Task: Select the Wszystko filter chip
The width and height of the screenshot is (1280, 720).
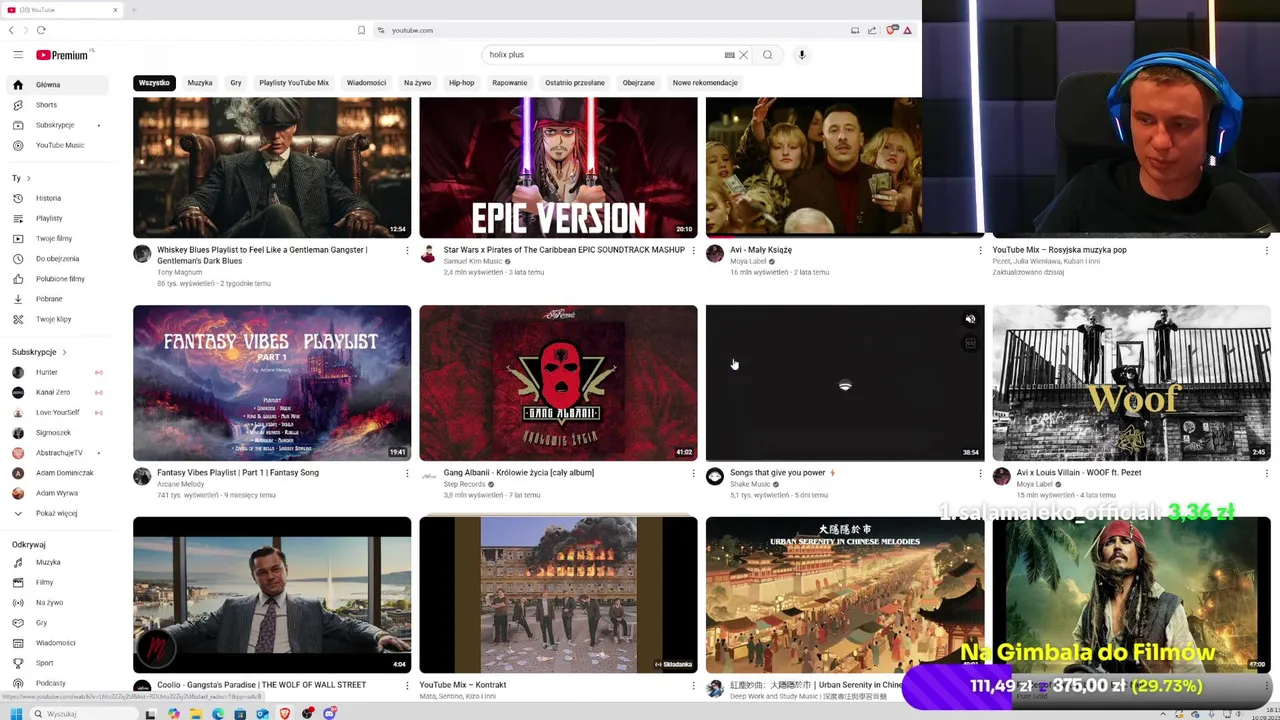Action: 154,83
